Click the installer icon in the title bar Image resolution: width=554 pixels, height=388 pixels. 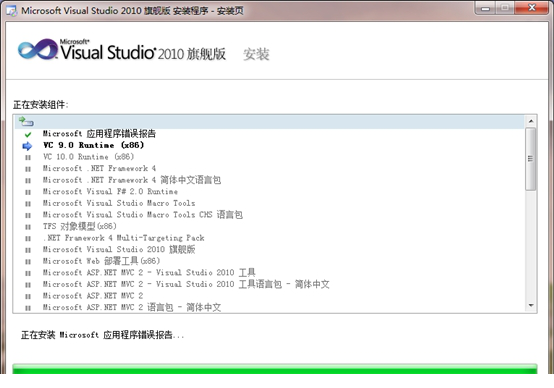(11, 11)
